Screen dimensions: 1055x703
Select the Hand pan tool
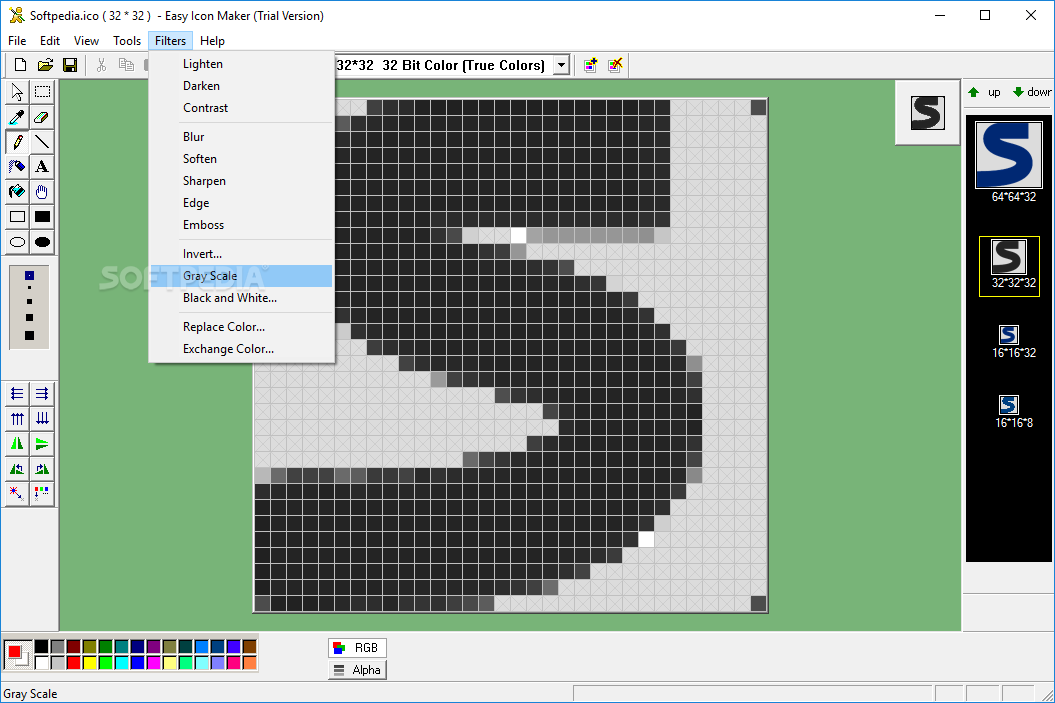(x=42, y=192)
